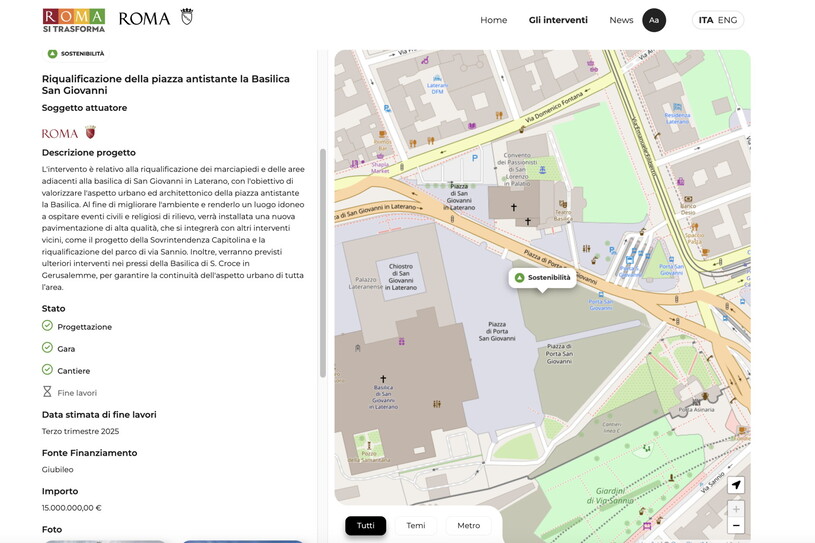The height and width of the screenshot is (543, 815).
Task: Click the map geolocation arrow button
Action: point(736,485)
